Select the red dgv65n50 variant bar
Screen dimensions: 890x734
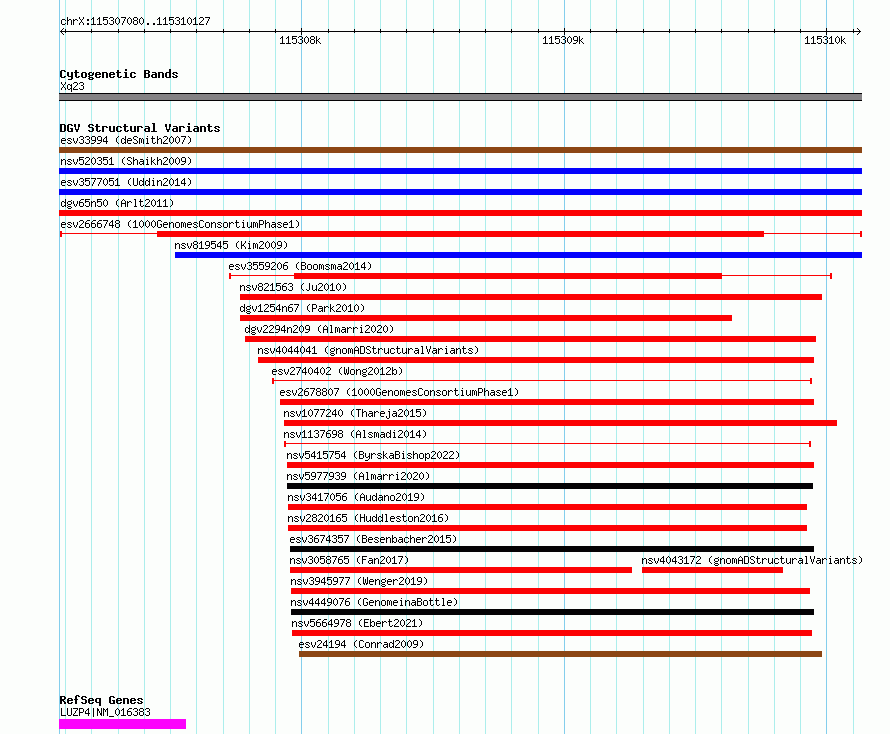[460, 213]
